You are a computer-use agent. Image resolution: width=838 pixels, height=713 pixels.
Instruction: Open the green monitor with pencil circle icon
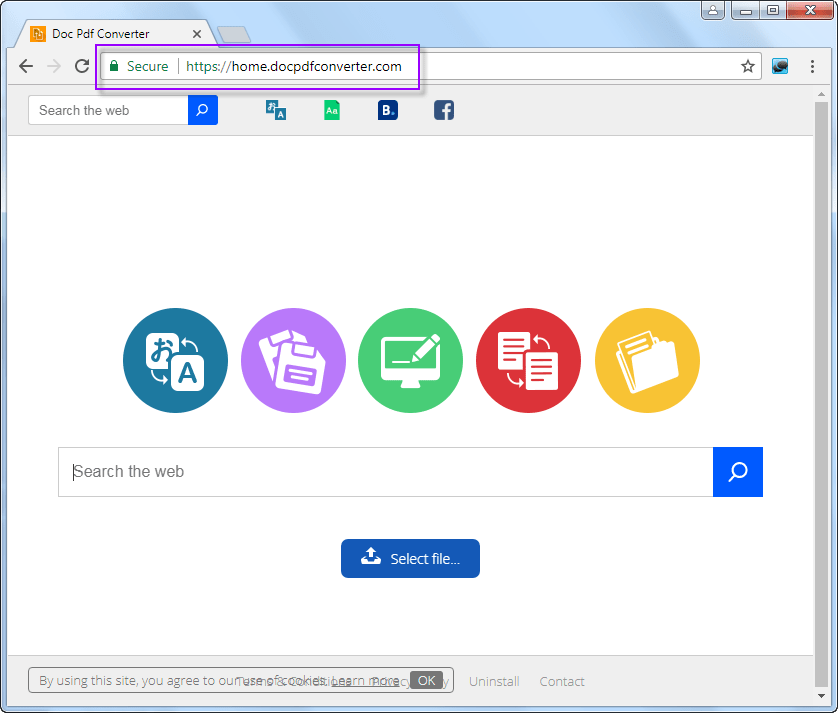coord(410,360)
